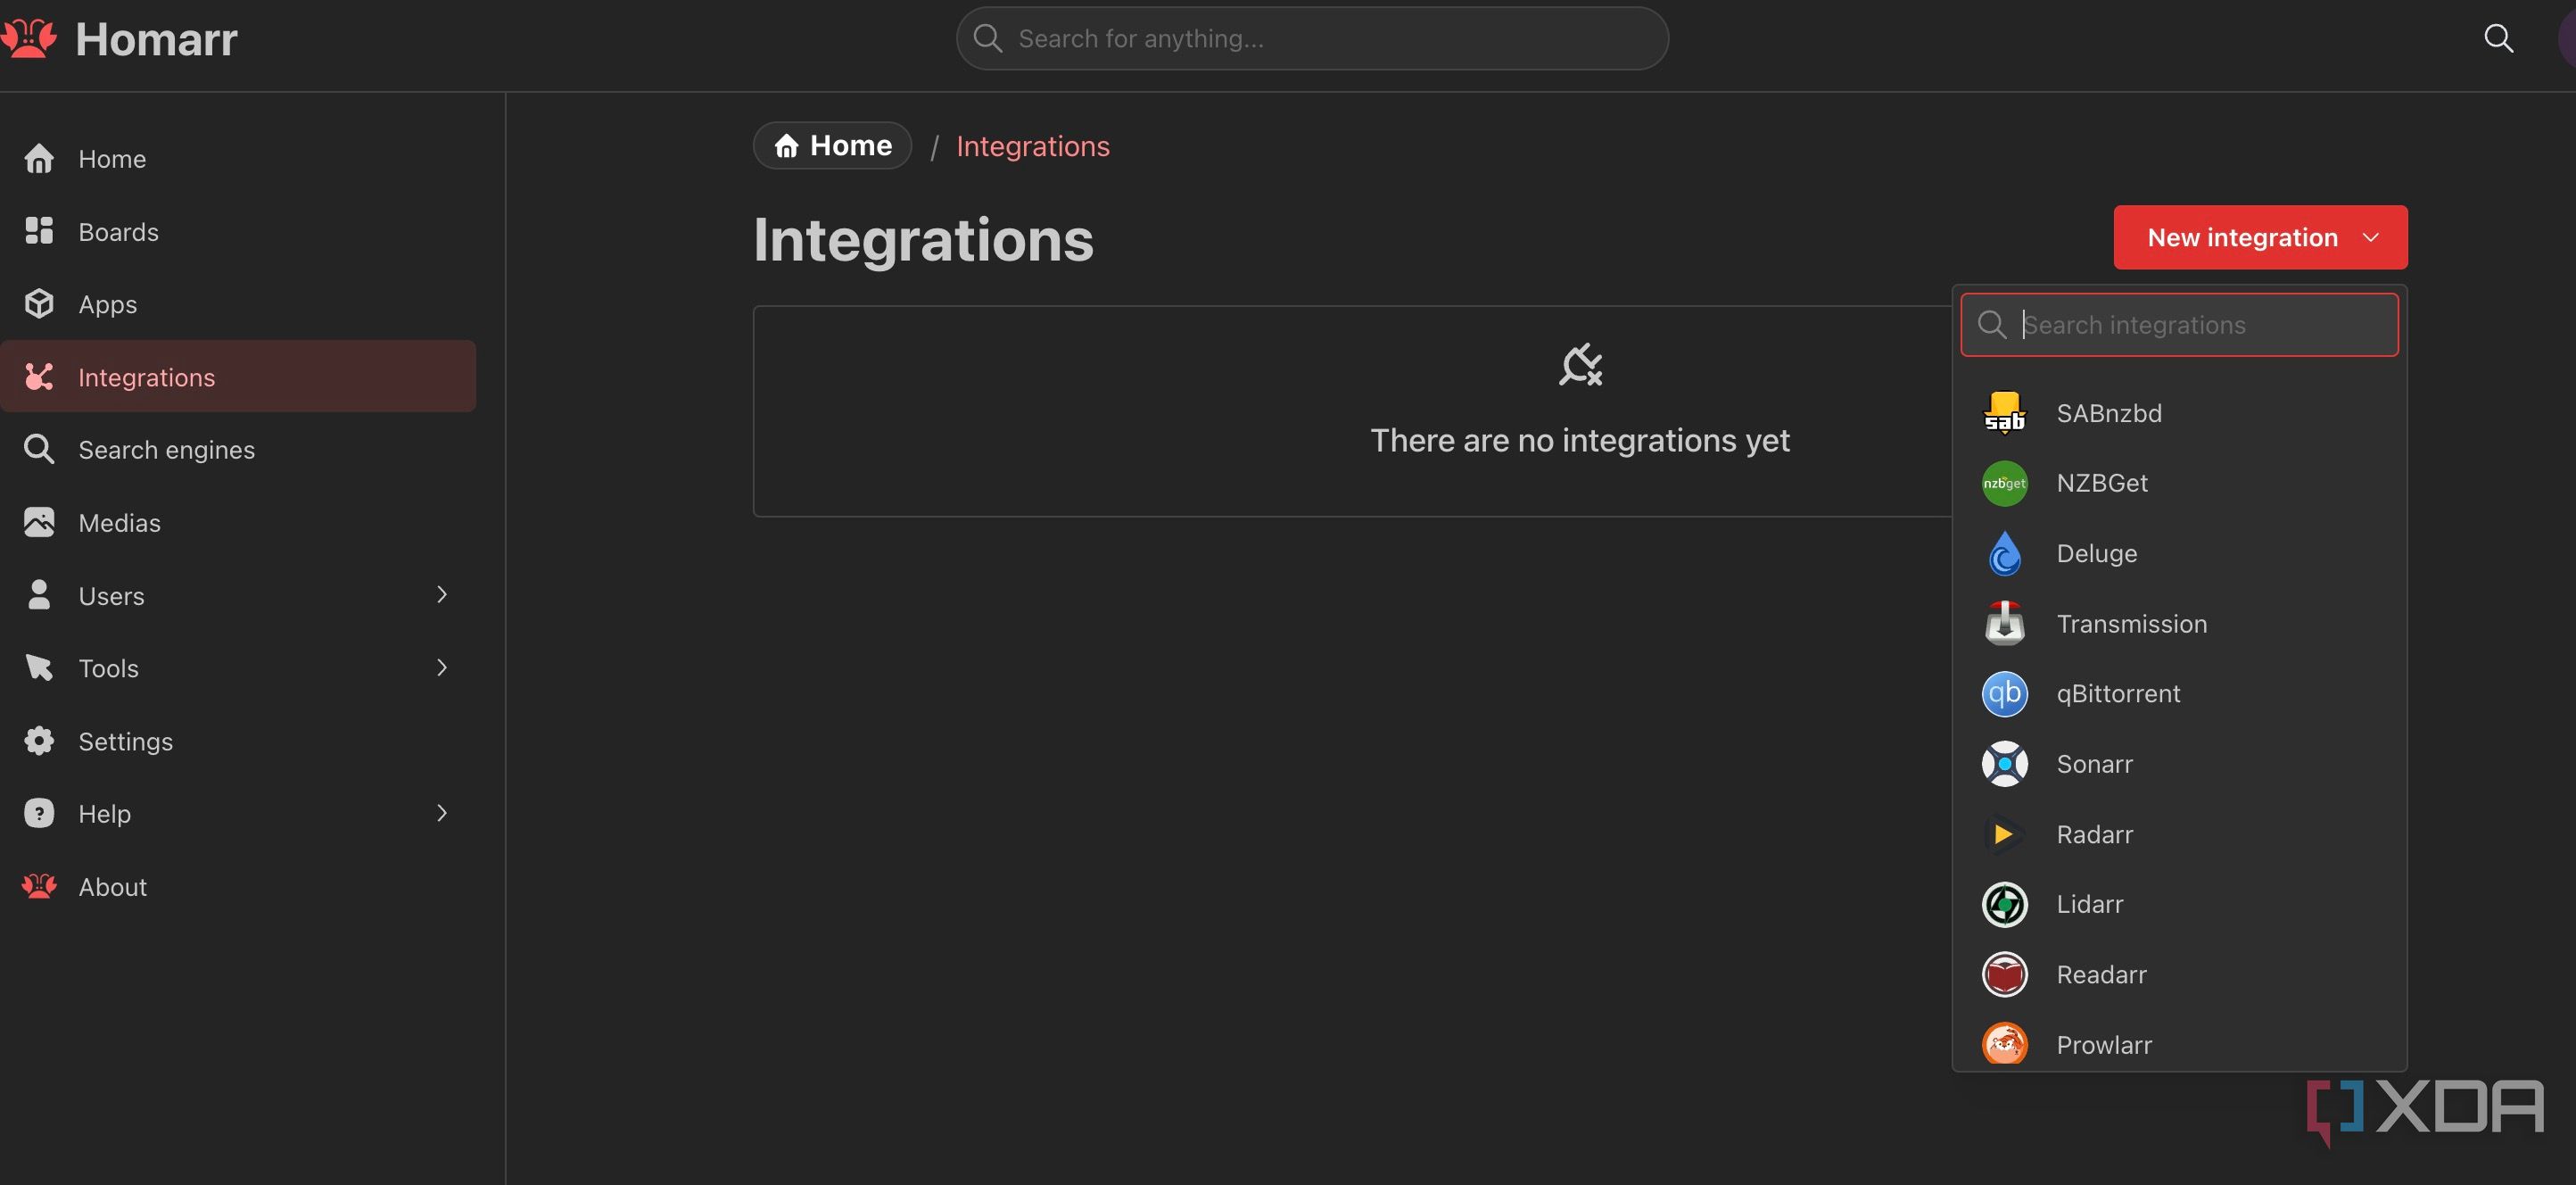Click the Tools icon in sidebar

pyautogui.click(x=39, y=668)
